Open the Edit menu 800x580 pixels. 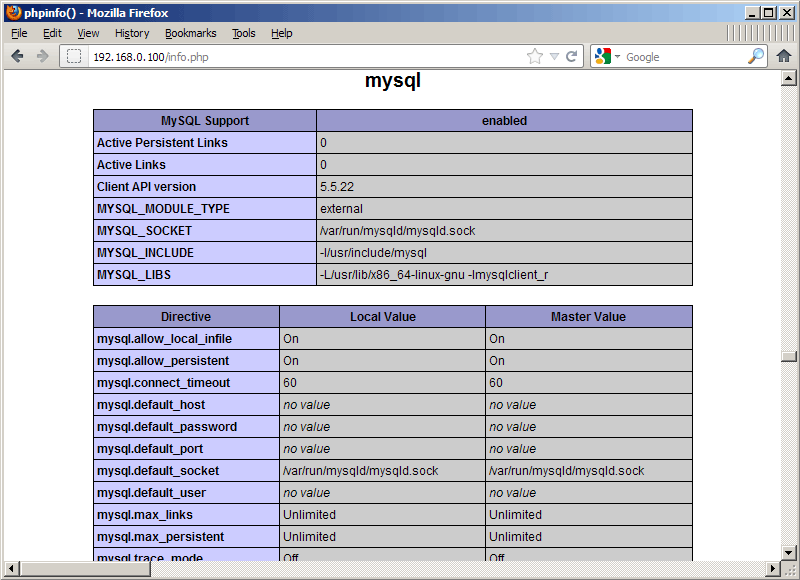click(52, 33)
